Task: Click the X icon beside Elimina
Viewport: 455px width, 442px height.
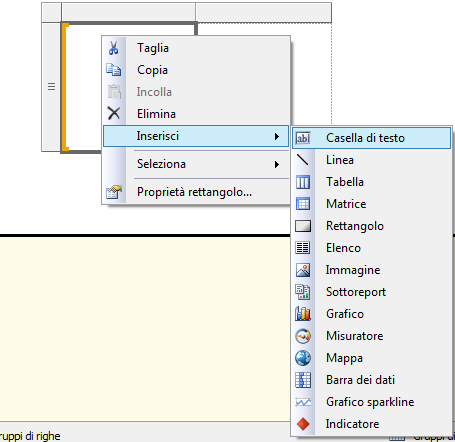Action: click(x=114, y=113)
